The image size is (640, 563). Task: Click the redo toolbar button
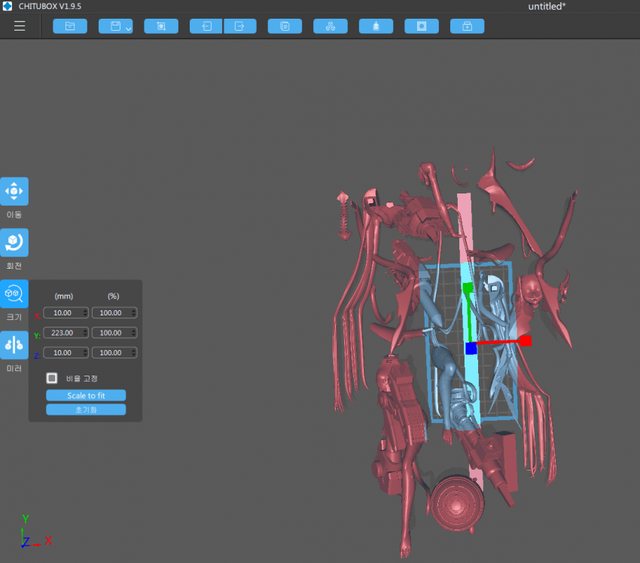point(240,26)
